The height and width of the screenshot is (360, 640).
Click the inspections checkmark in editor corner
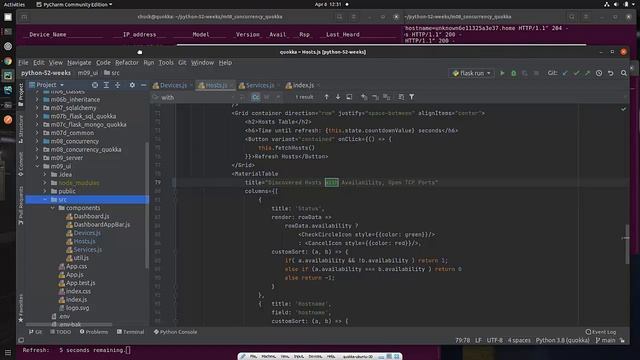(x=623, y=109)
